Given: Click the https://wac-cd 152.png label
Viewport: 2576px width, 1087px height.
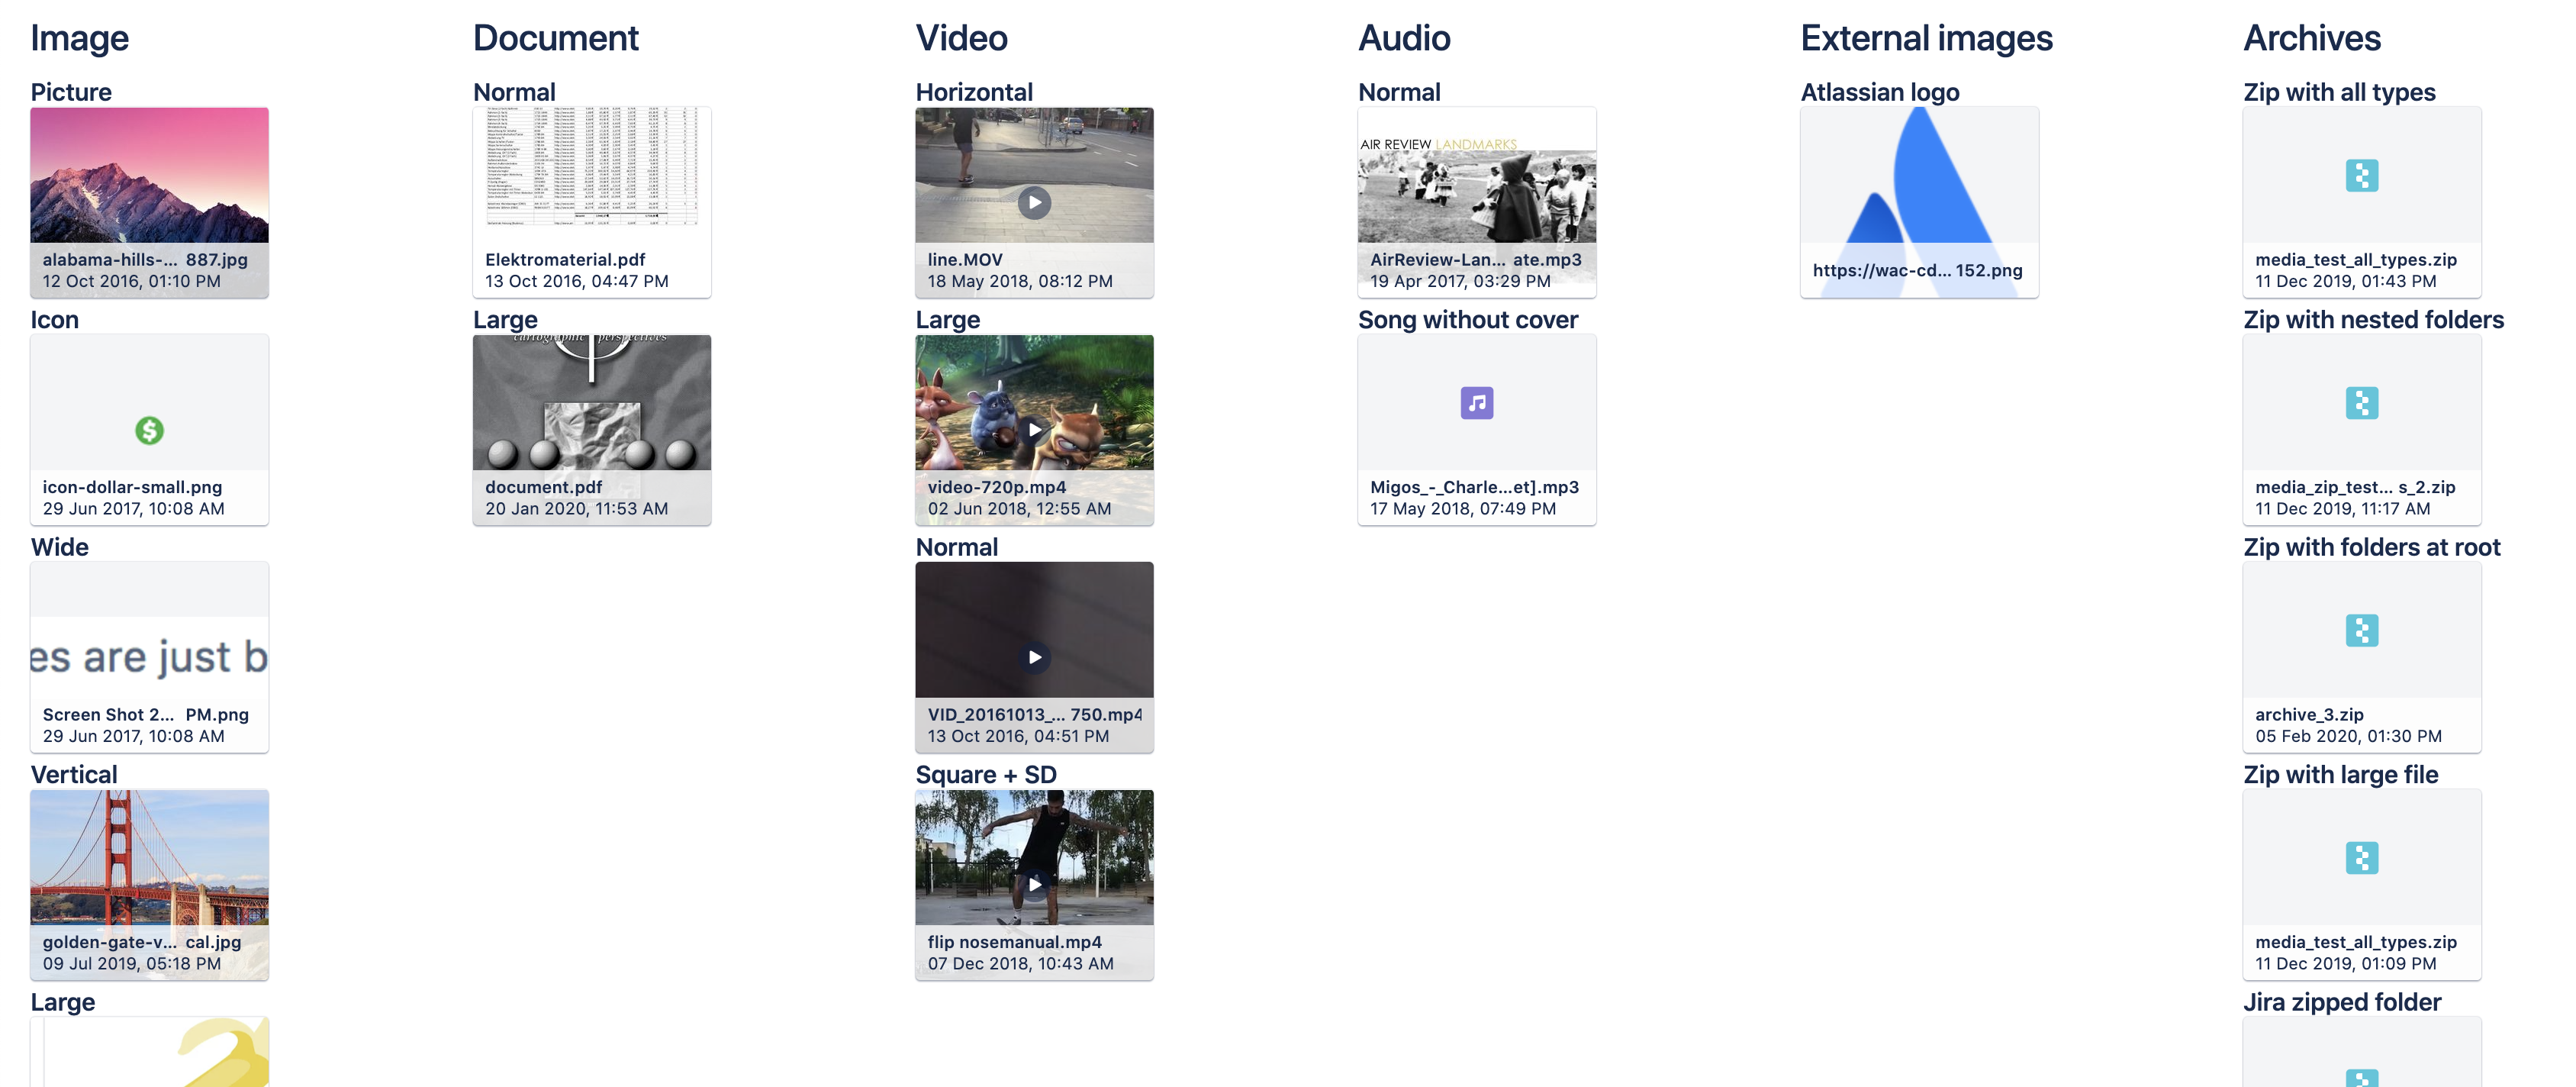Looking at the screenshot, I should (x=1917, y=270).
